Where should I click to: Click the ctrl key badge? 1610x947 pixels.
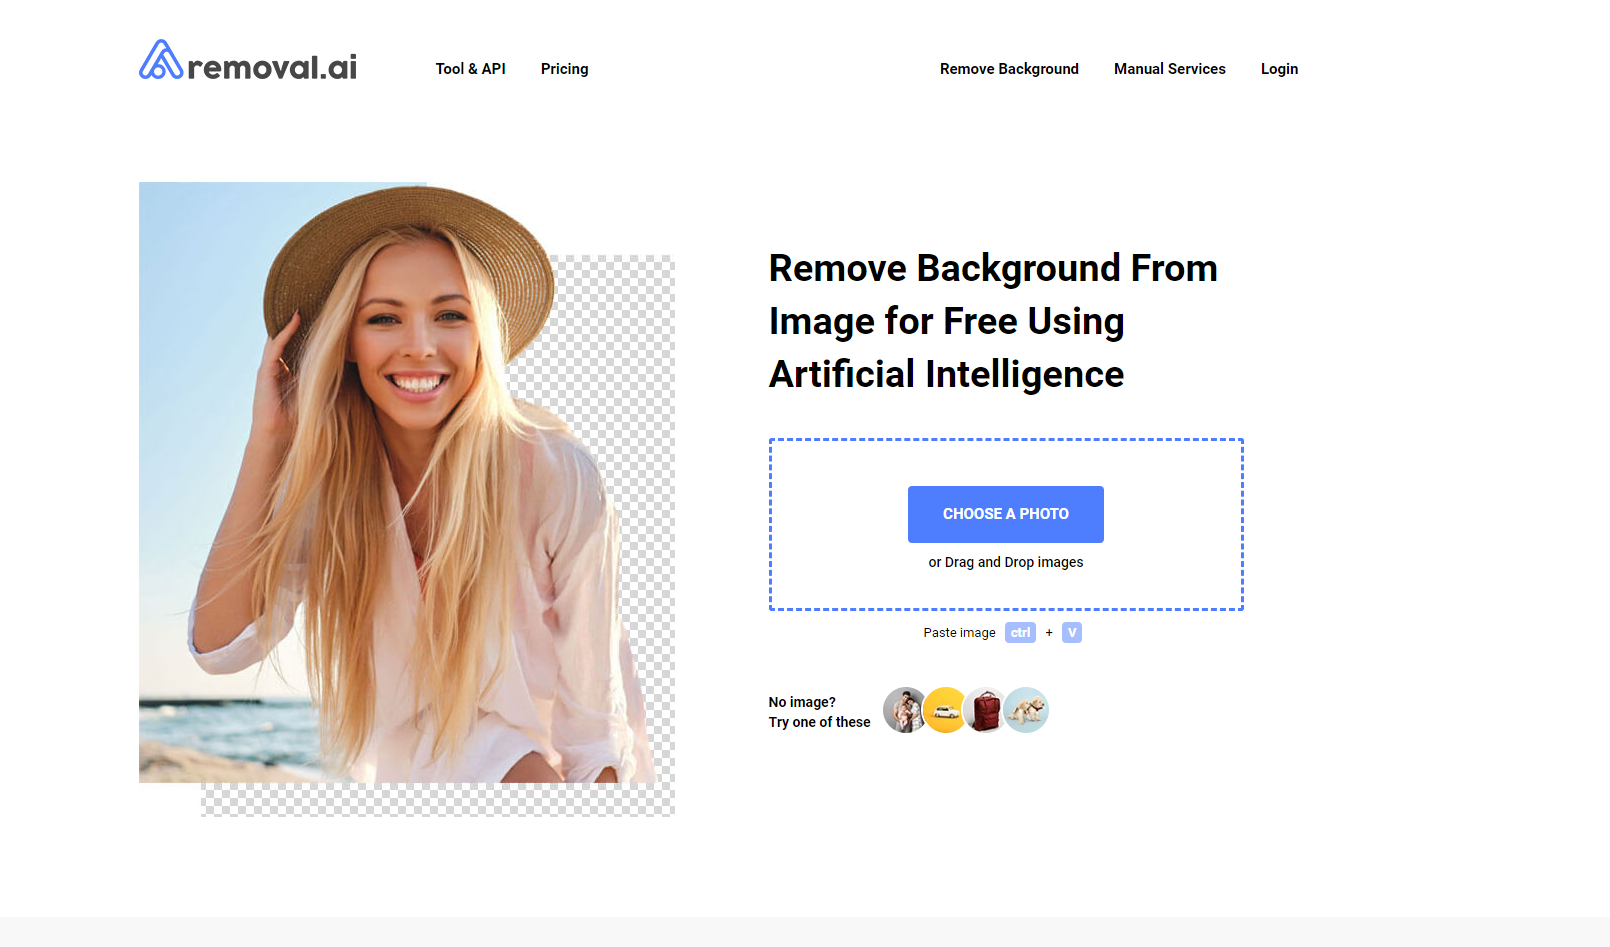coord(1020,633)
